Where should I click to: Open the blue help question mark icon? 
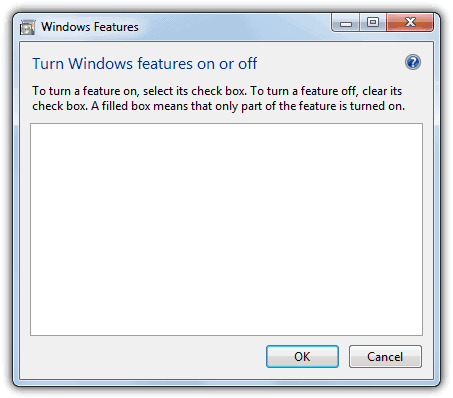coord(413,62)
